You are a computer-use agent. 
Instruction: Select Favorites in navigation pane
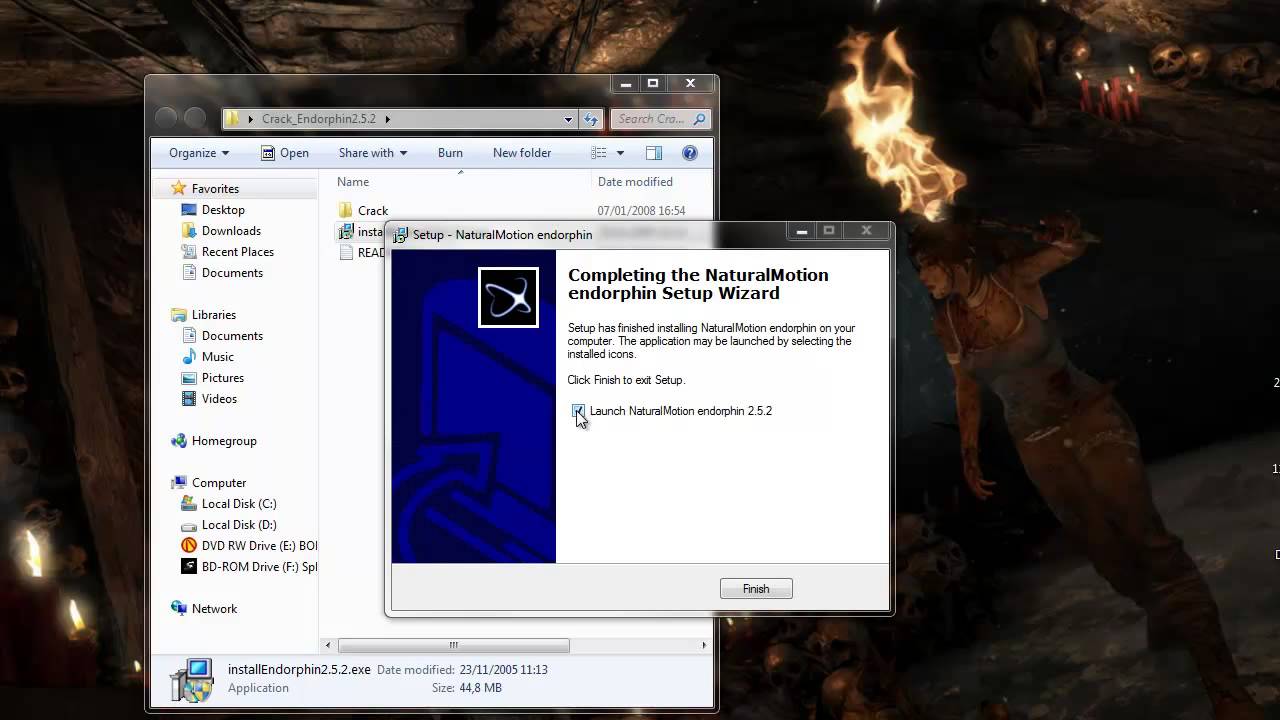tap(215, 189)
